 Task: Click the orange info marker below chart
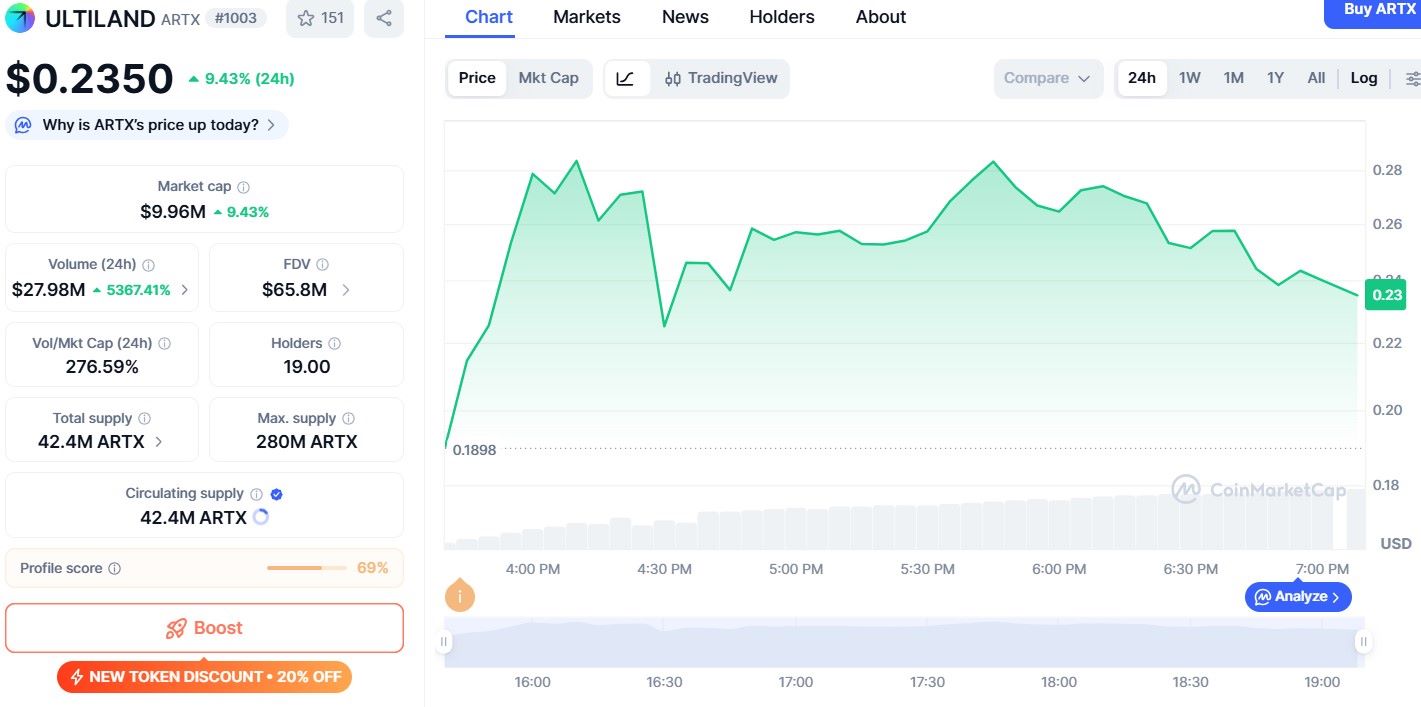point(460,597)
